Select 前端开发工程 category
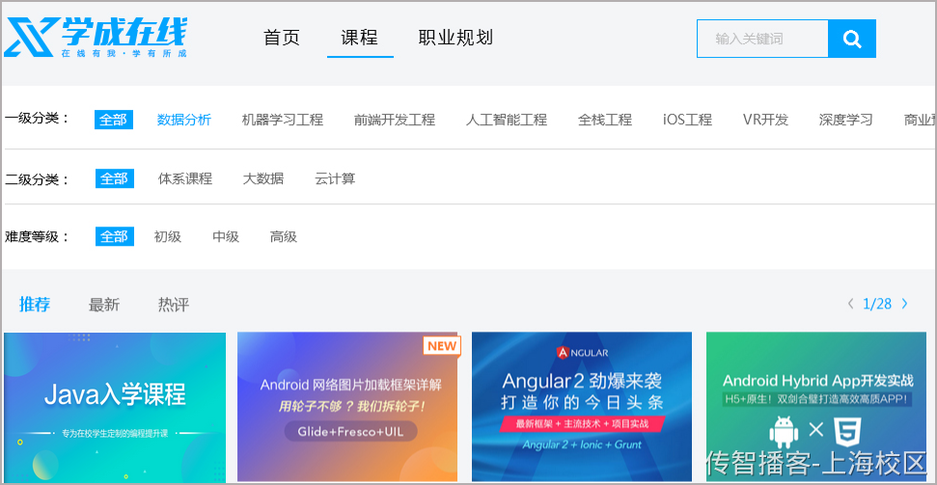The image size is (937, 485). click(394, 119)
